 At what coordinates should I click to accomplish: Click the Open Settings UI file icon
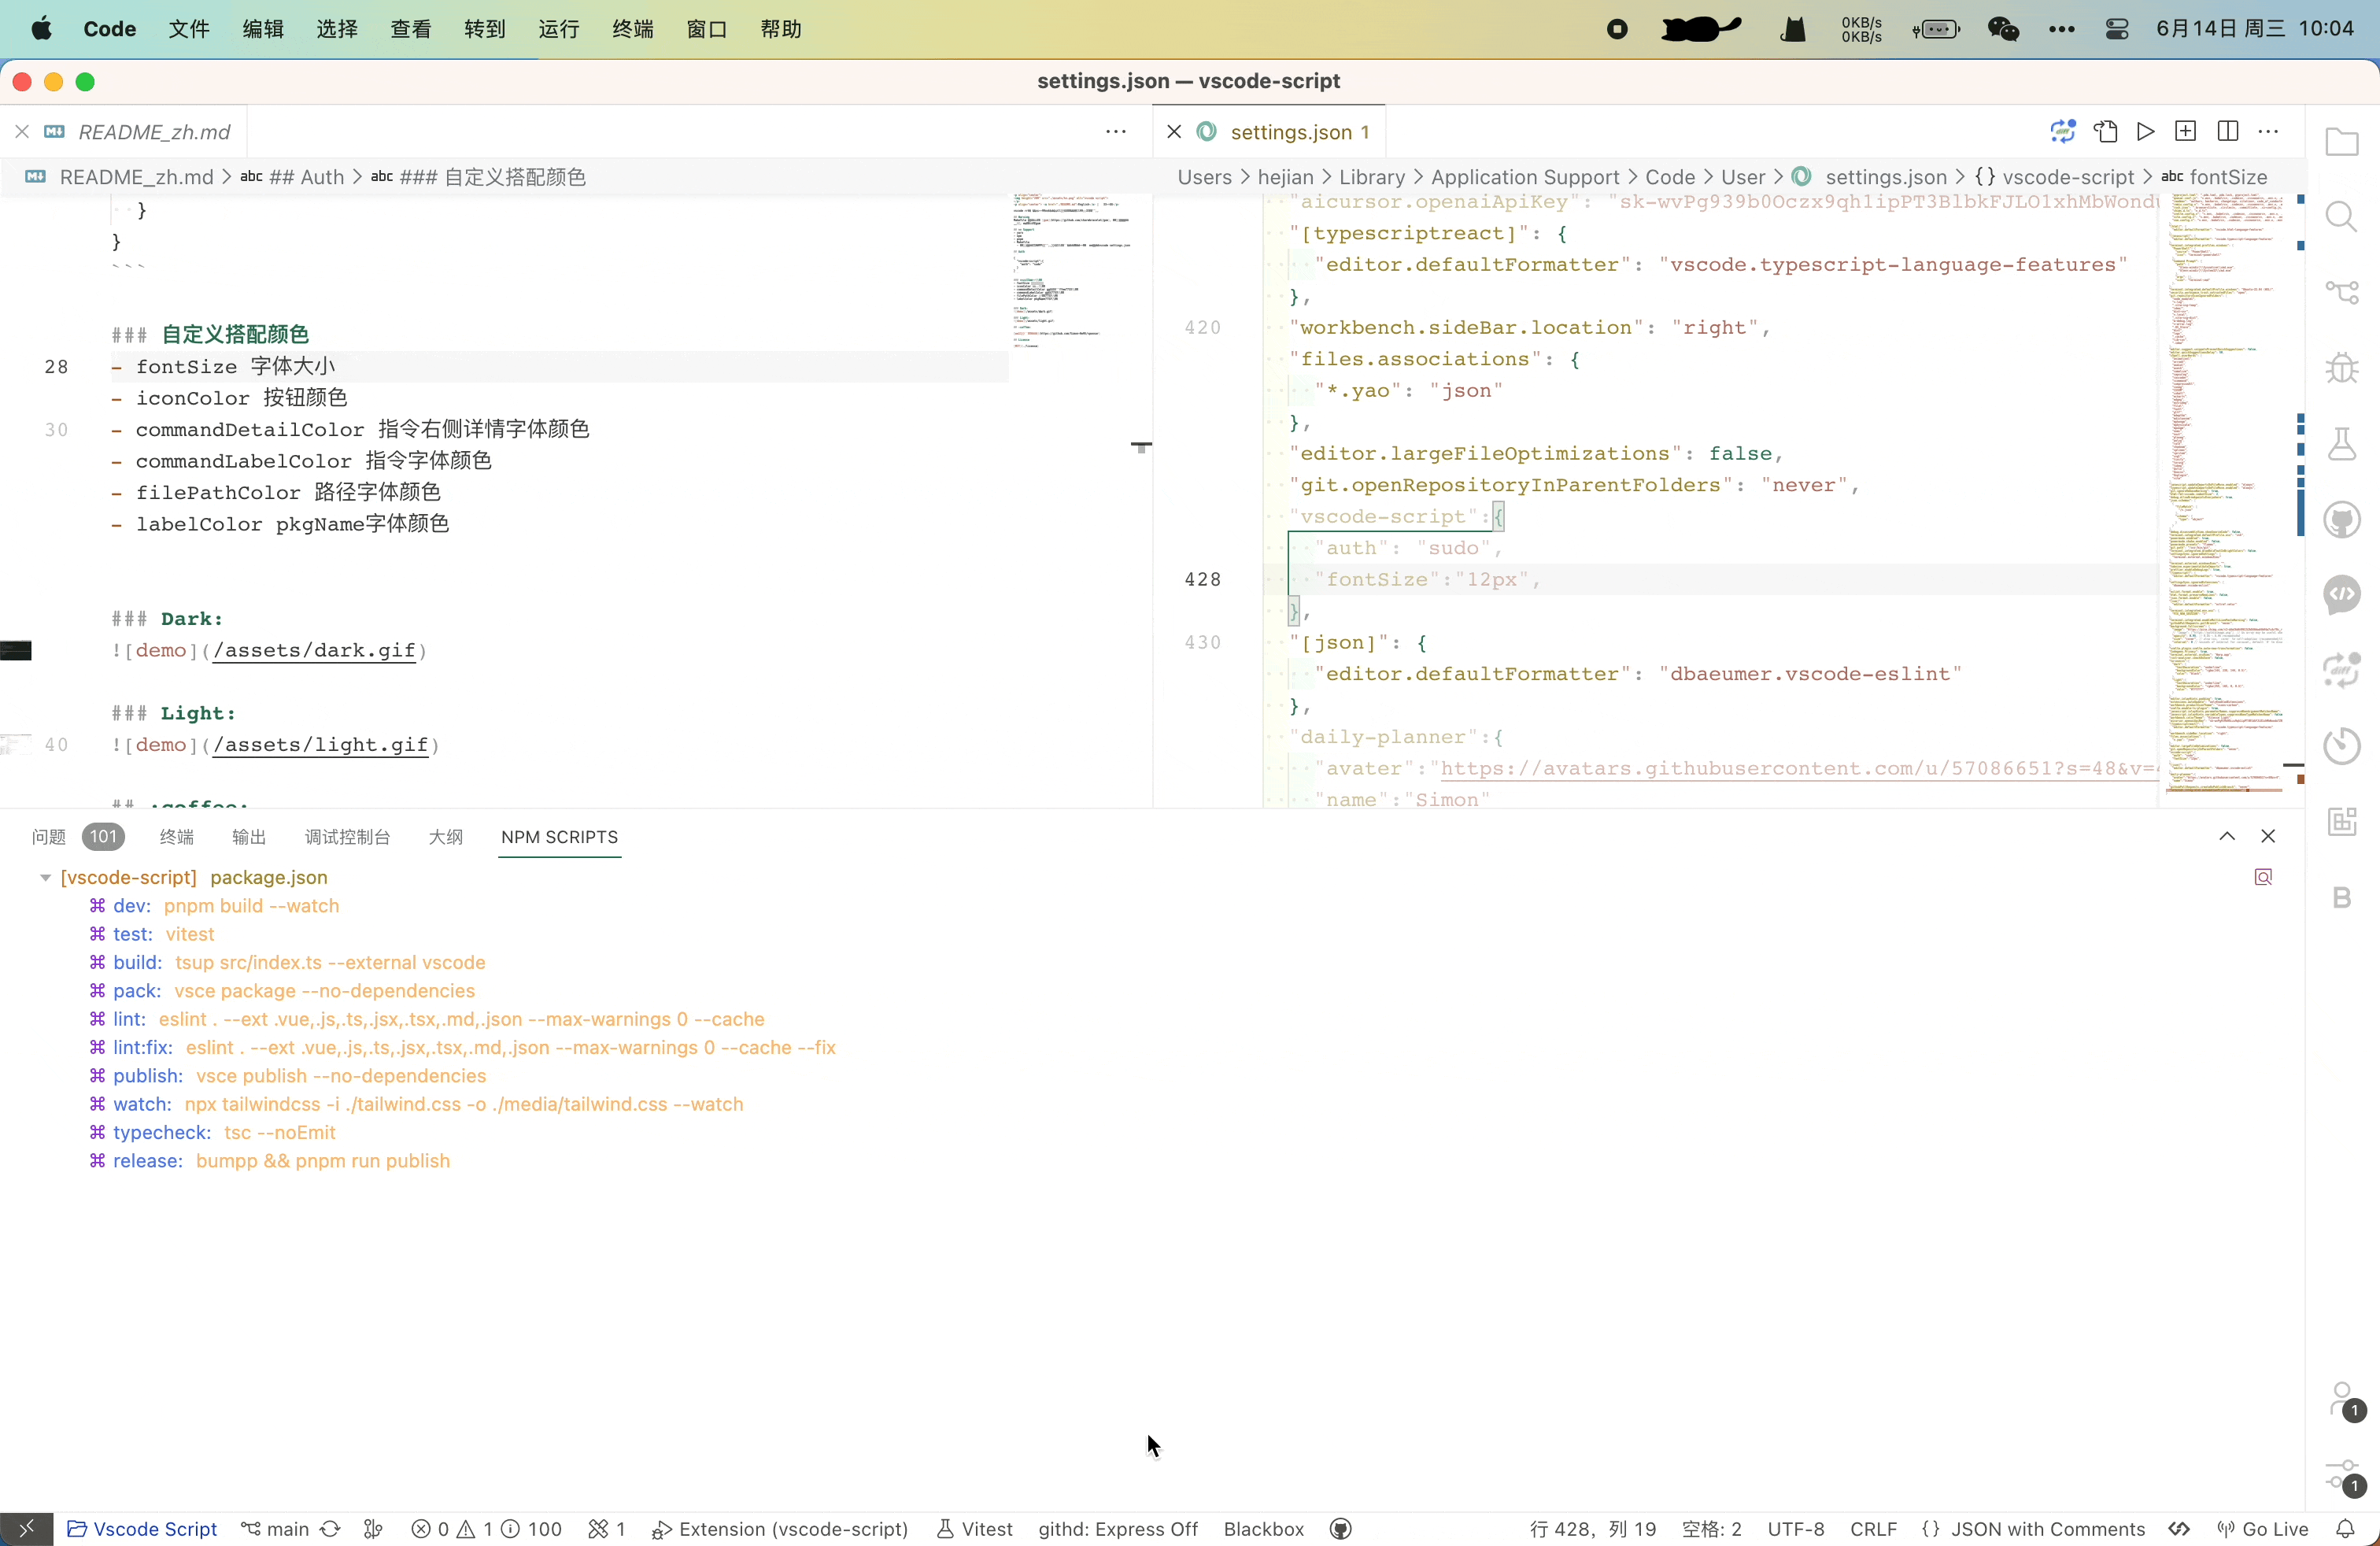coord(2105,131)
